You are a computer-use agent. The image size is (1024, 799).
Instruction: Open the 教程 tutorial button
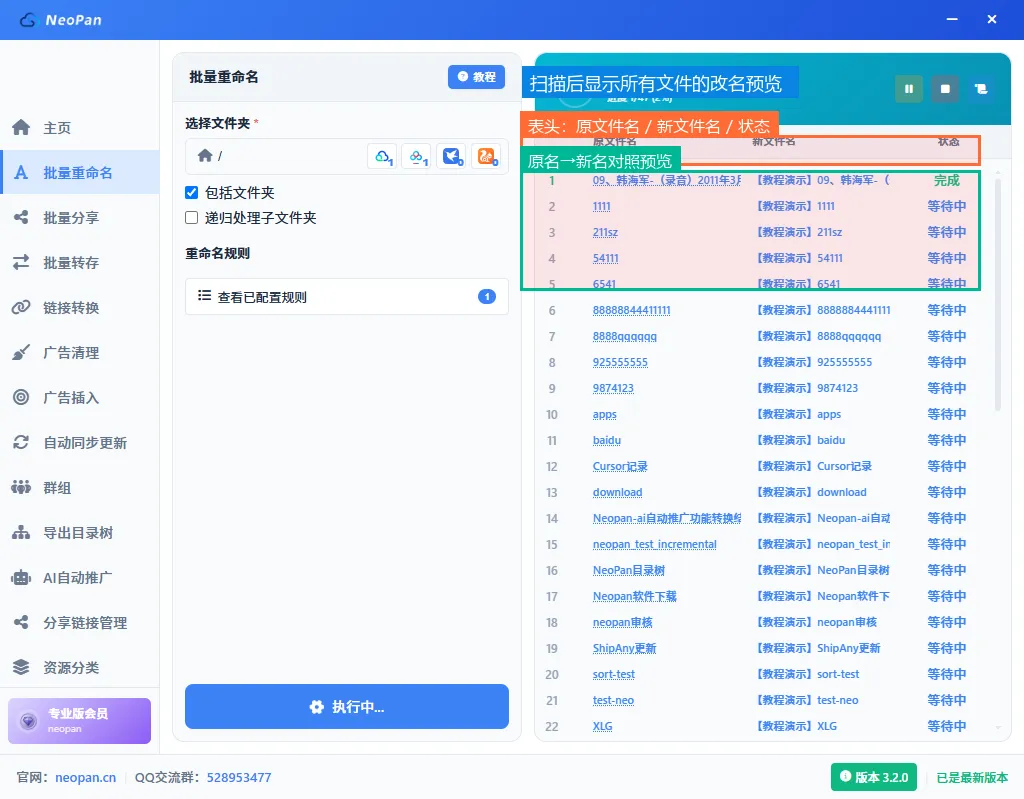pos(476,76)
